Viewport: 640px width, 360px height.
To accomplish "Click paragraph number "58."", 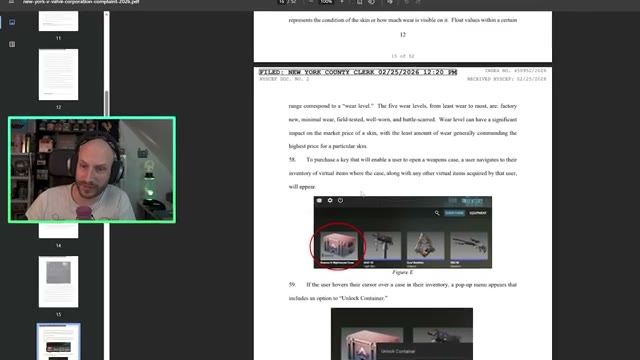I will click(x=292, y=160).
